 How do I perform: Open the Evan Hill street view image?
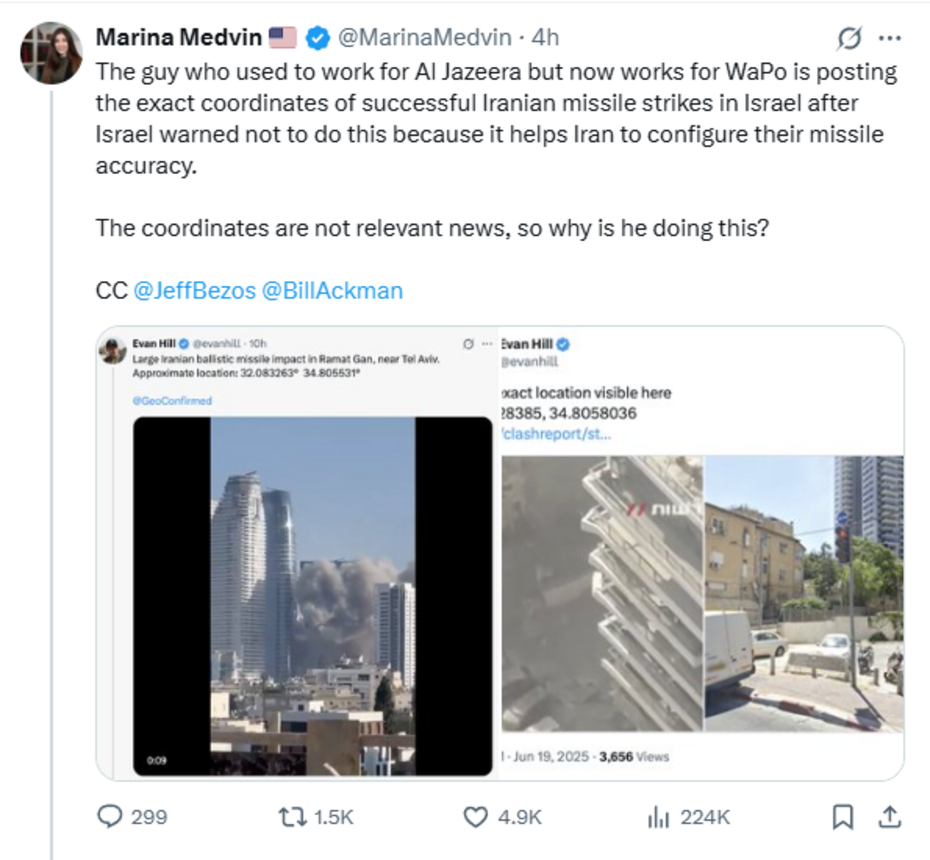804,593
